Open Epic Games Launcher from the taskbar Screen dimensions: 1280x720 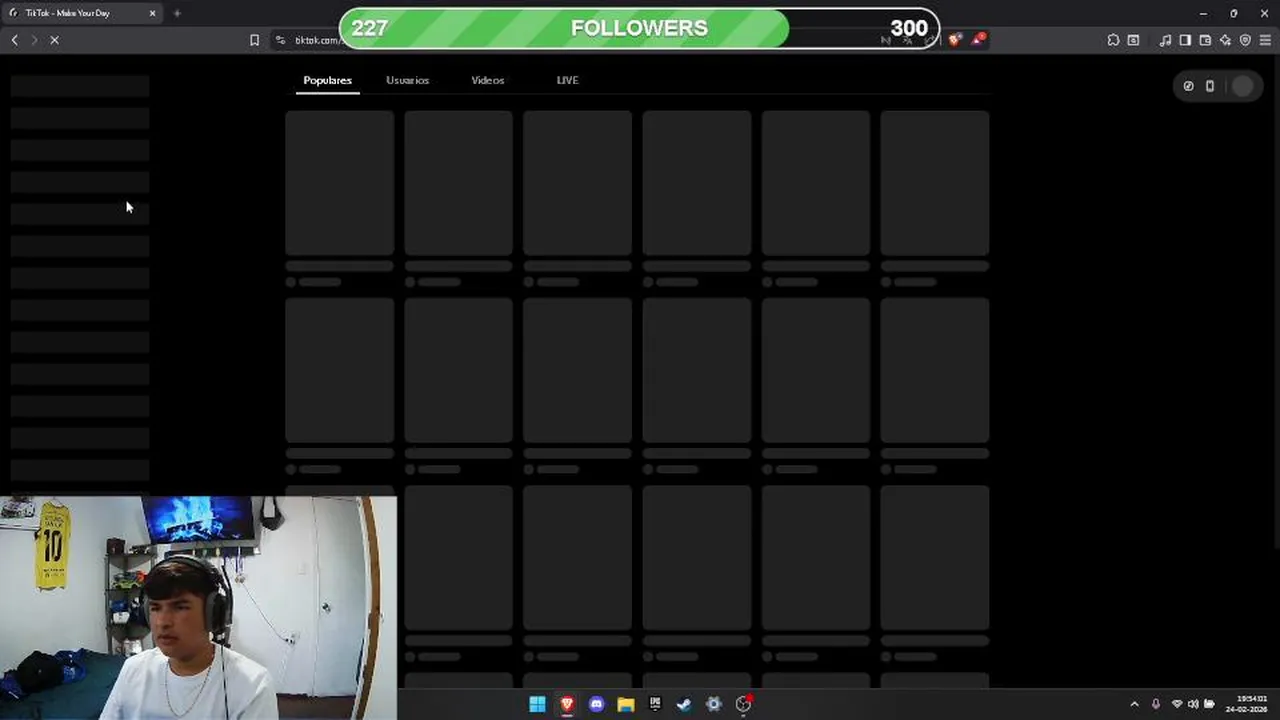(x=655, y=704)
